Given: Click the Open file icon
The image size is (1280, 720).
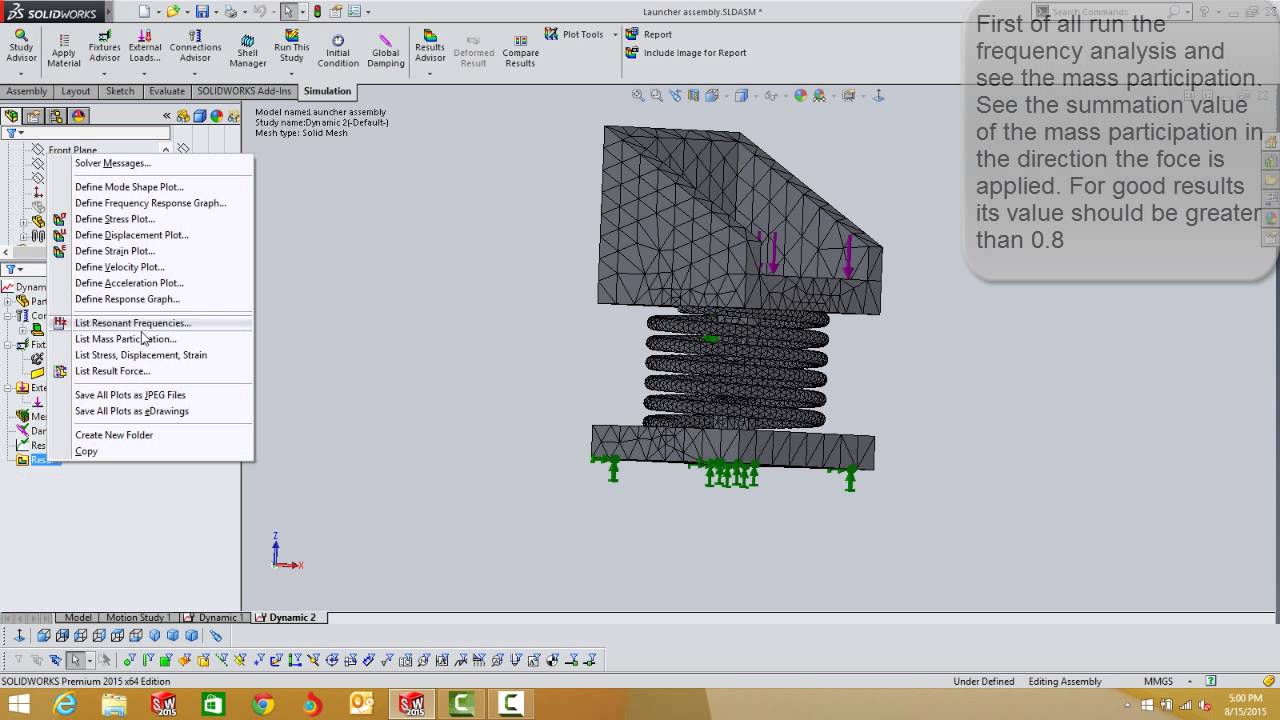Looking at the screenshot, I should 173,12.
